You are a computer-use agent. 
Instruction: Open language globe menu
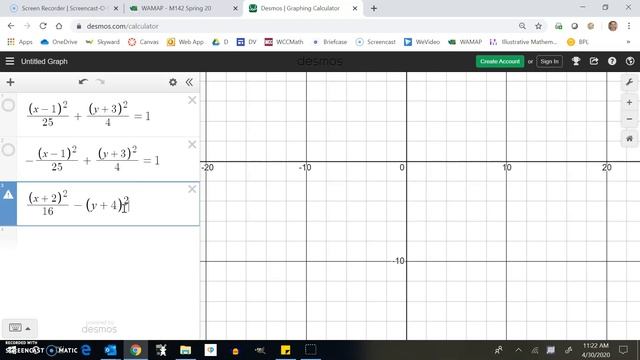click(630, 61)
